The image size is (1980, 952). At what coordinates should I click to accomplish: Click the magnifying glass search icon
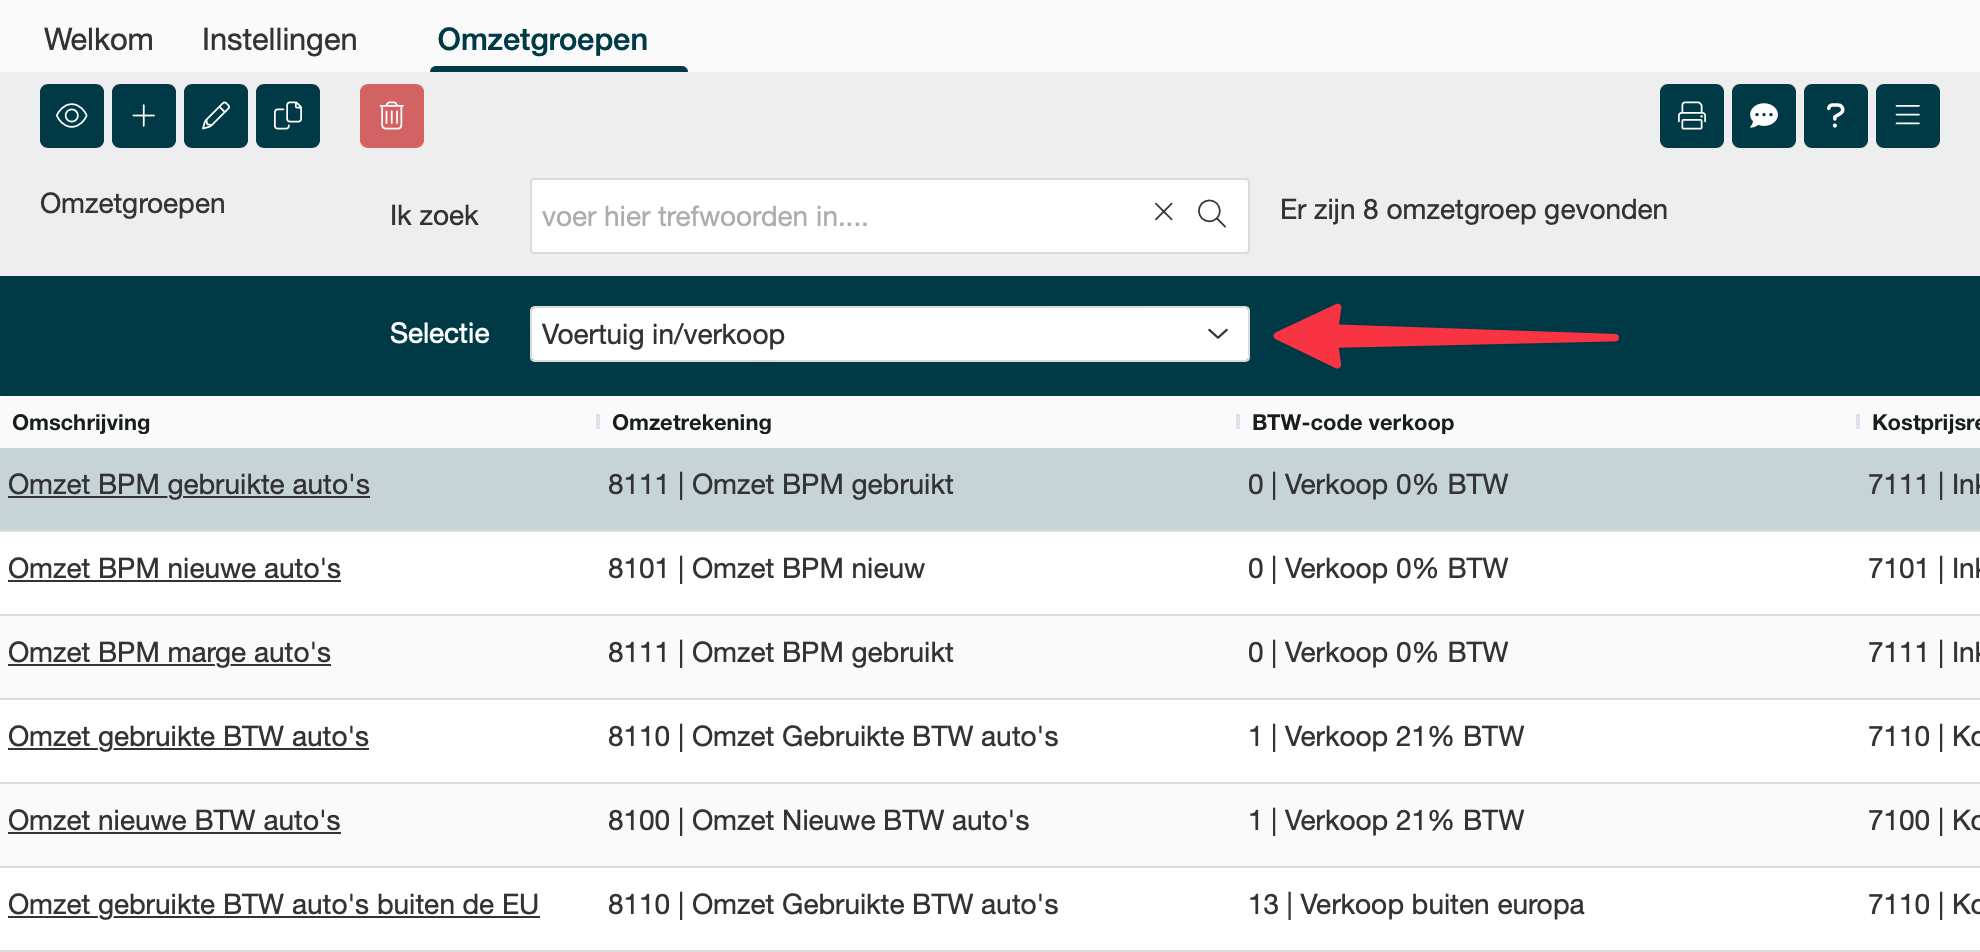[x=1212, y=213]
